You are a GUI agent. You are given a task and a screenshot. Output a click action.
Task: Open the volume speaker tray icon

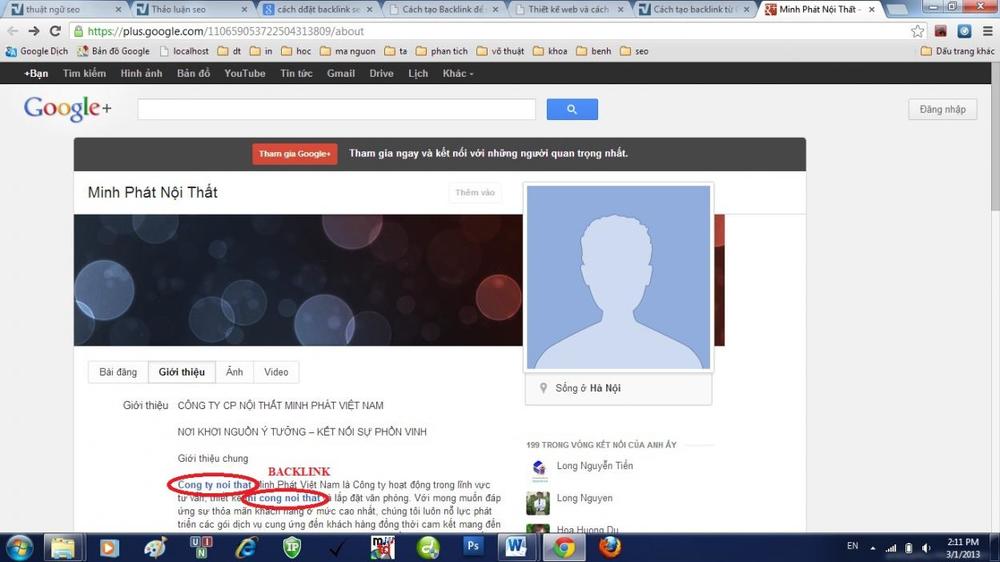(x=926, y=548)
